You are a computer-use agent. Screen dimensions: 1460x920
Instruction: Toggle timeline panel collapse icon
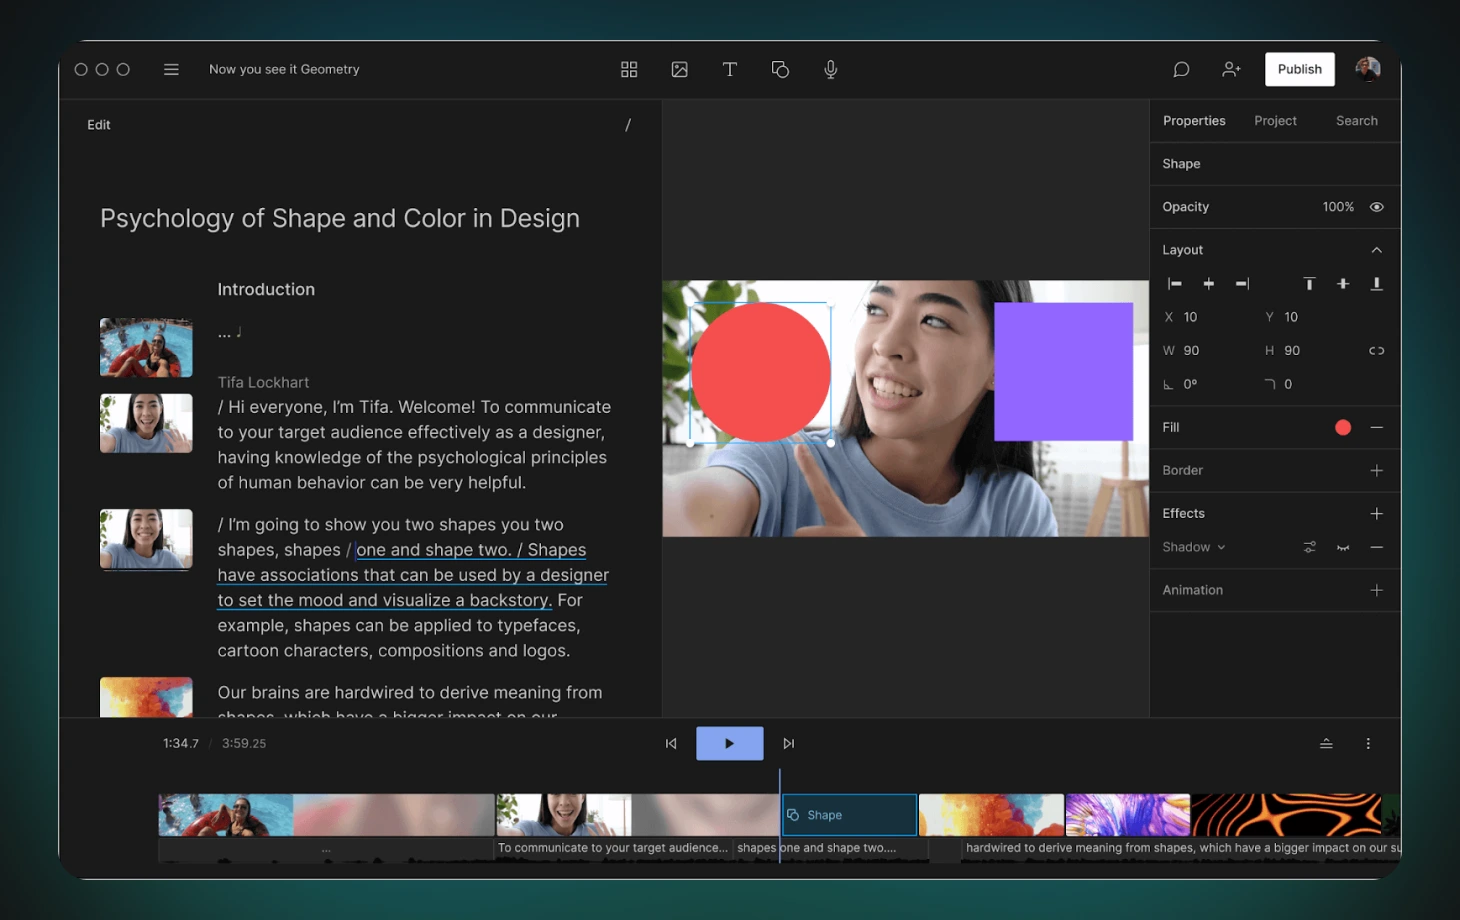[1326, 744]
